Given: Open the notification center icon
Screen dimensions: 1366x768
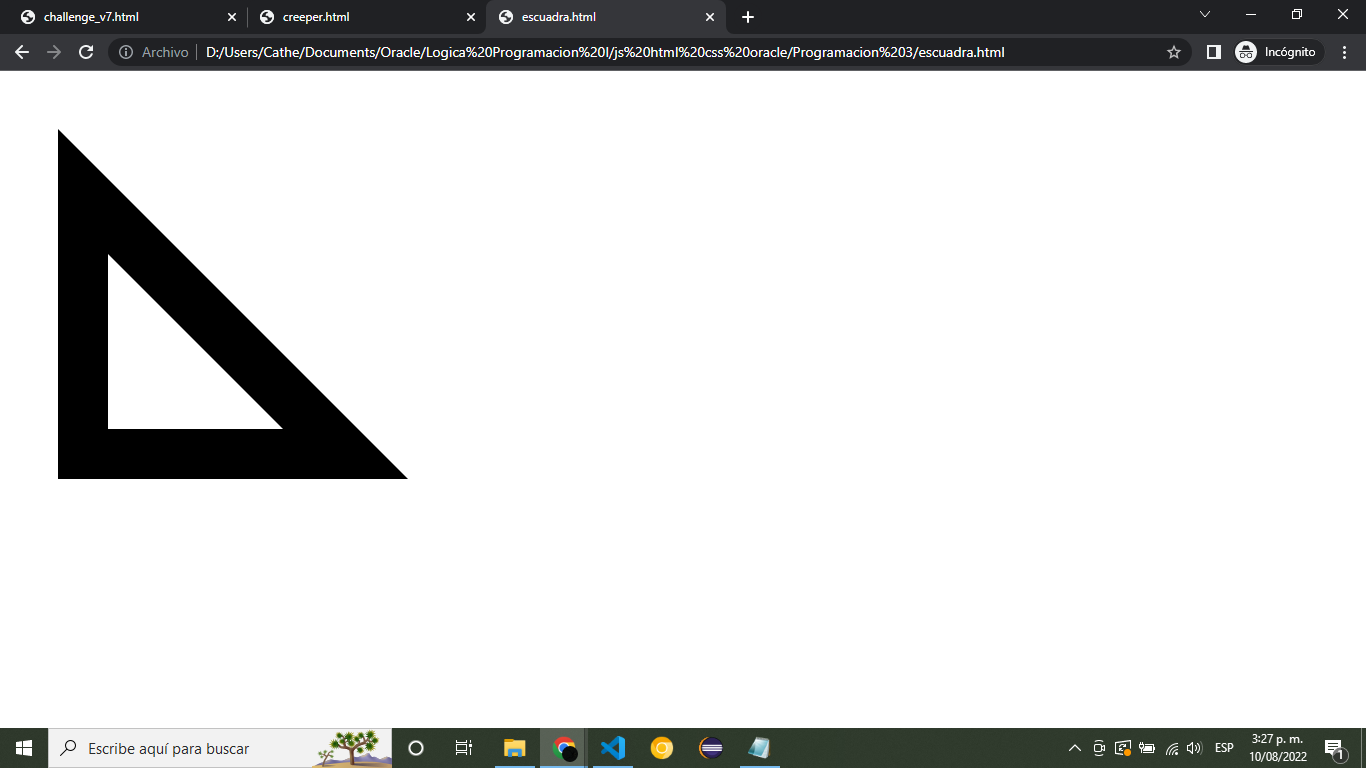Looking at the screenshot, I should pos(1334,748).
